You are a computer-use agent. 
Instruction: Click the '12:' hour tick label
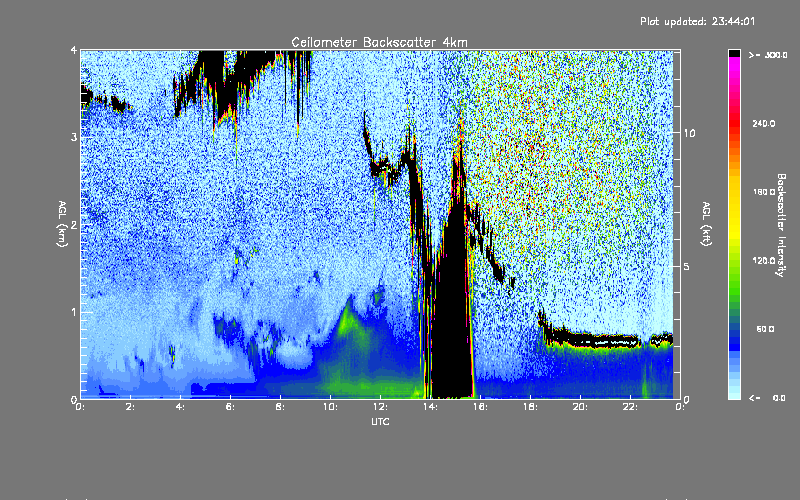pyautogui.click(x=380, y=407)
